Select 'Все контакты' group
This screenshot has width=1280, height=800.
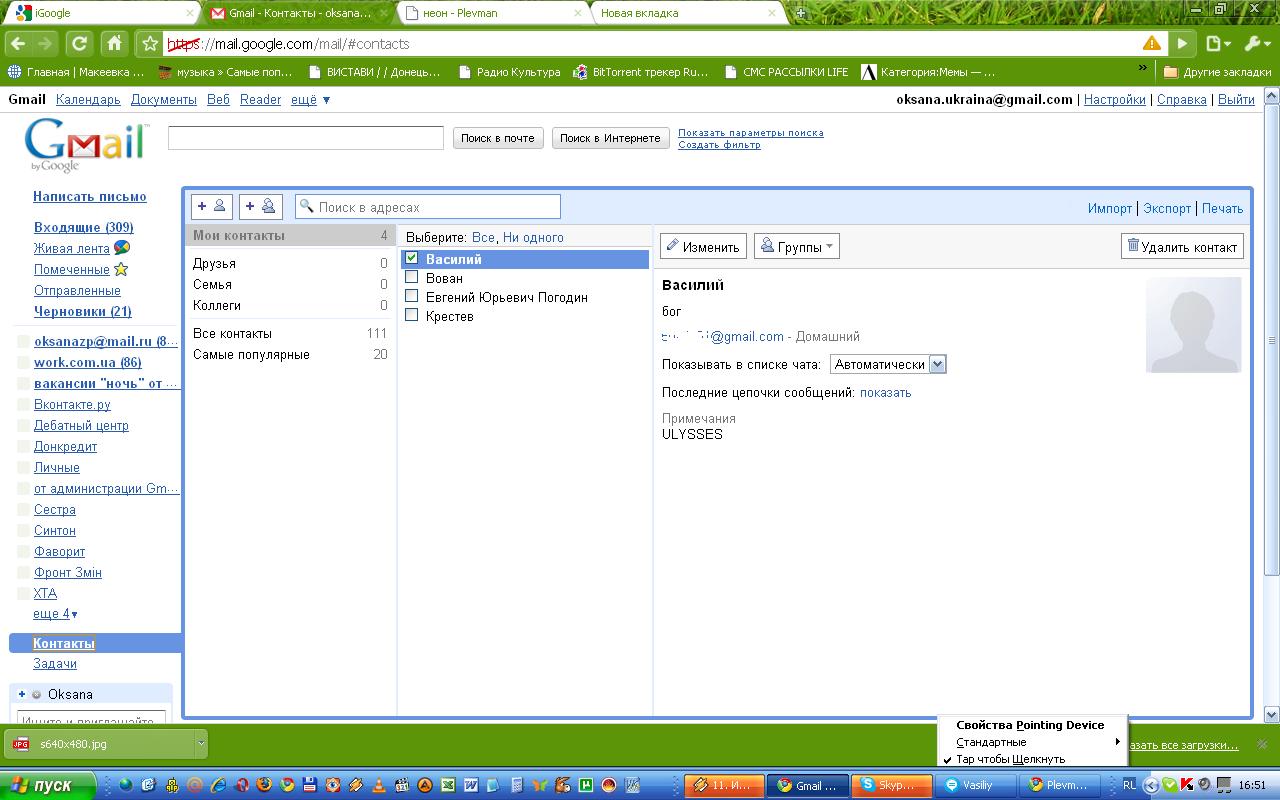290,334
